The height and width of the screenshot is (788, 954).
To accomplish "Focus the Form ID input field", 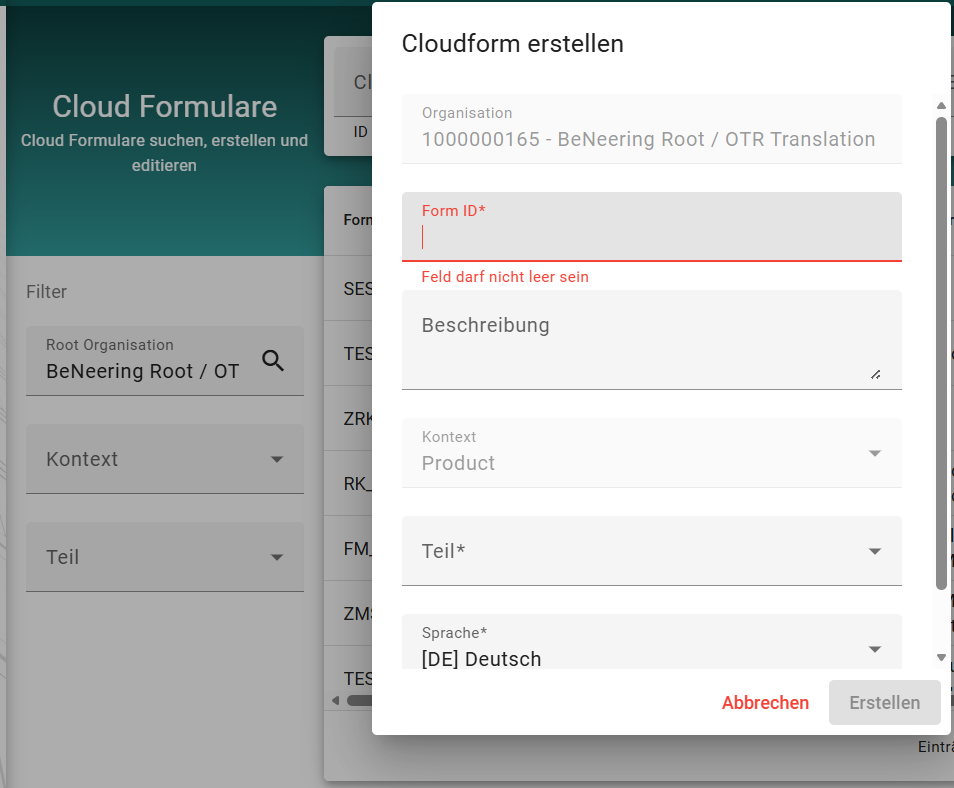I will [x=650, y=238].
